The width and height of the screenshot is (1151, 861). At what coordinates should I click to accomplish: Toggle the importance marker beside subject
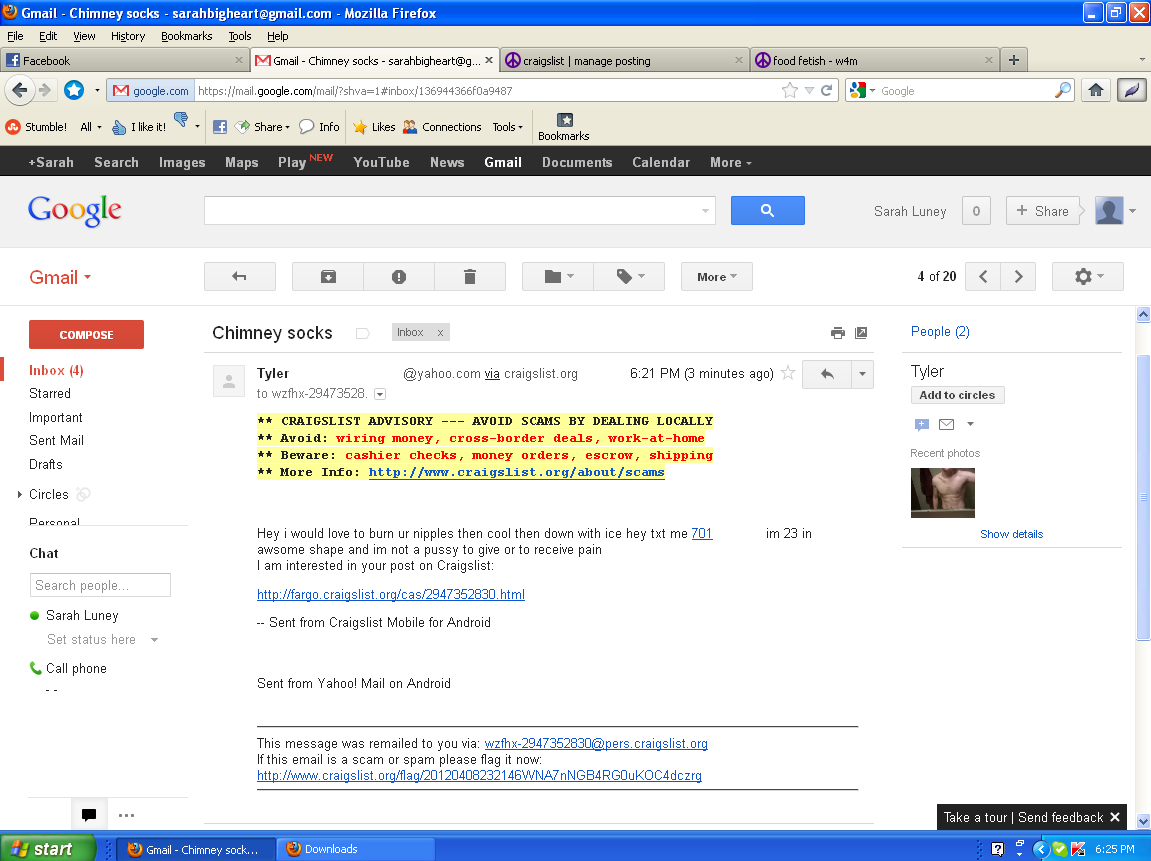[x=362, y=333]
